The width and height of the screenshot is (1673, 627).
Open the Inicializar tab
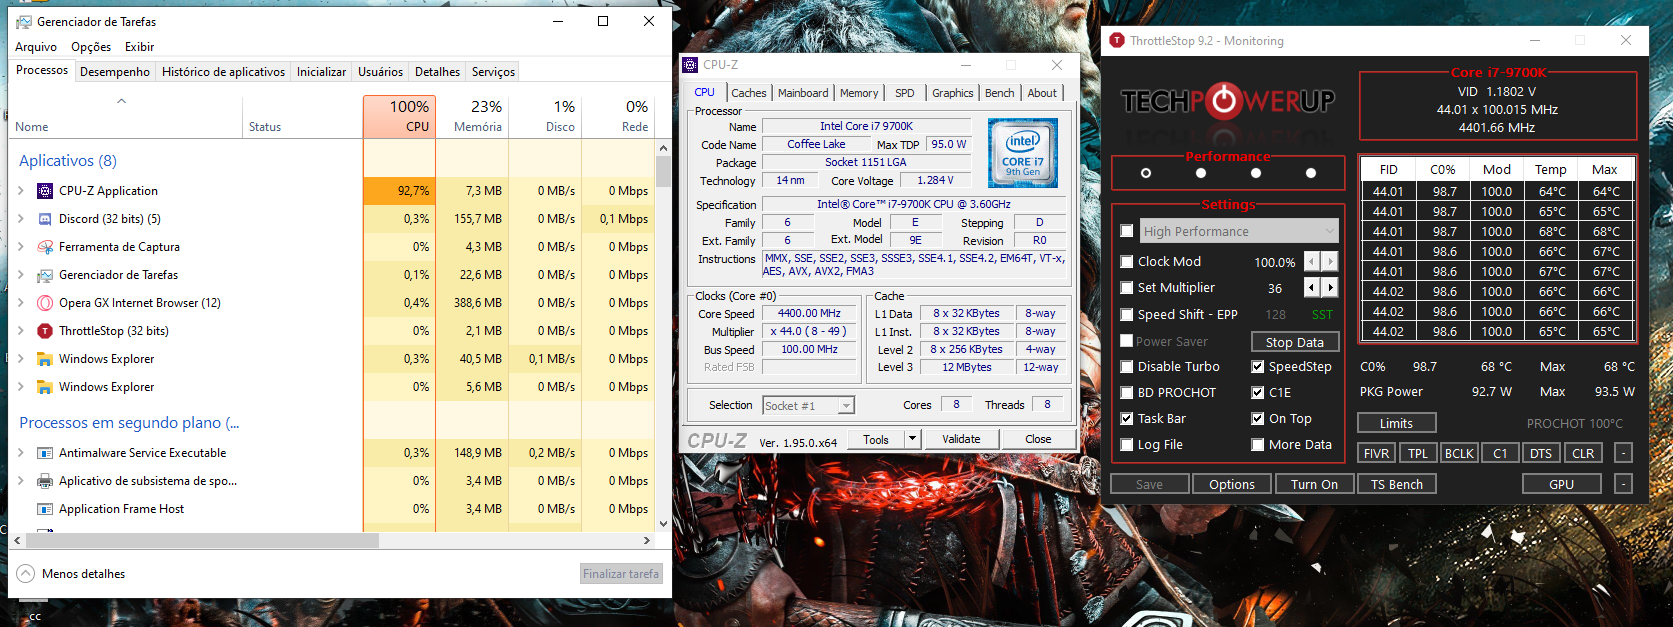[x=321, y=72]
